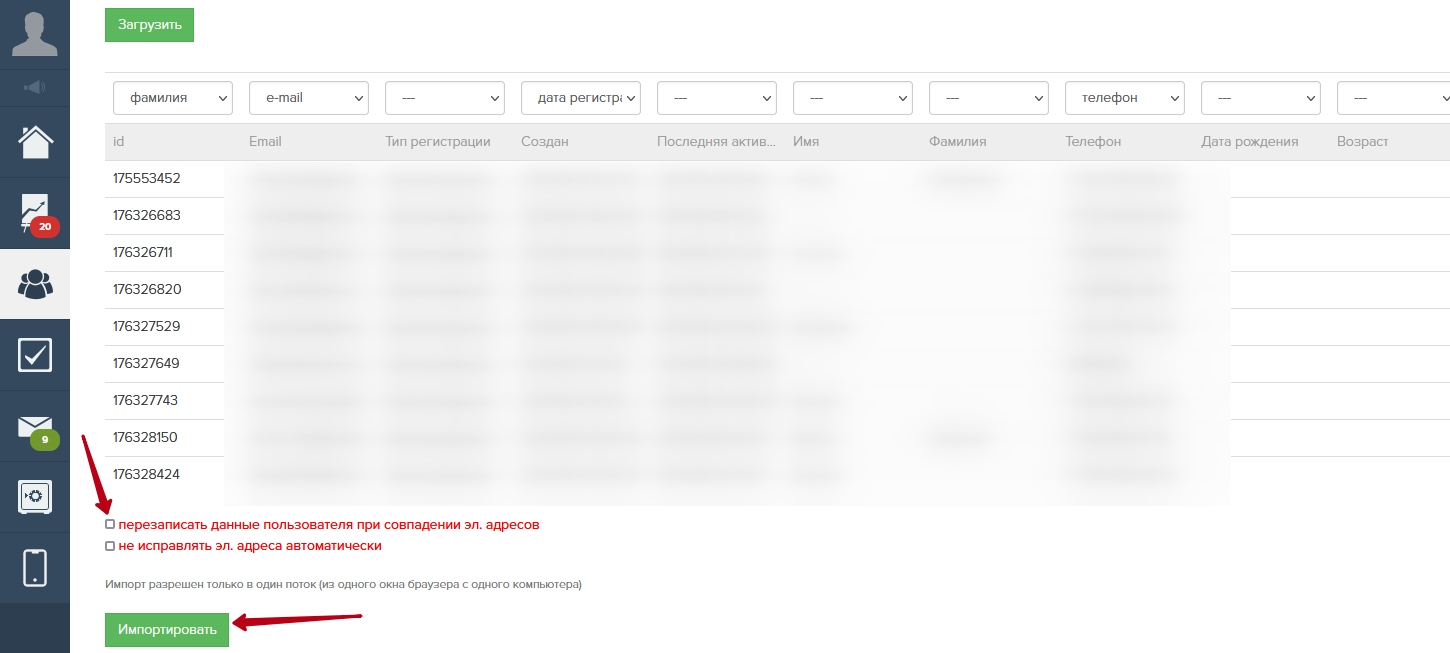The width and height of the screenshot is (1450, 653).
Task: Open the 'телефон' column mapping dropdown
Action: 1125,98
